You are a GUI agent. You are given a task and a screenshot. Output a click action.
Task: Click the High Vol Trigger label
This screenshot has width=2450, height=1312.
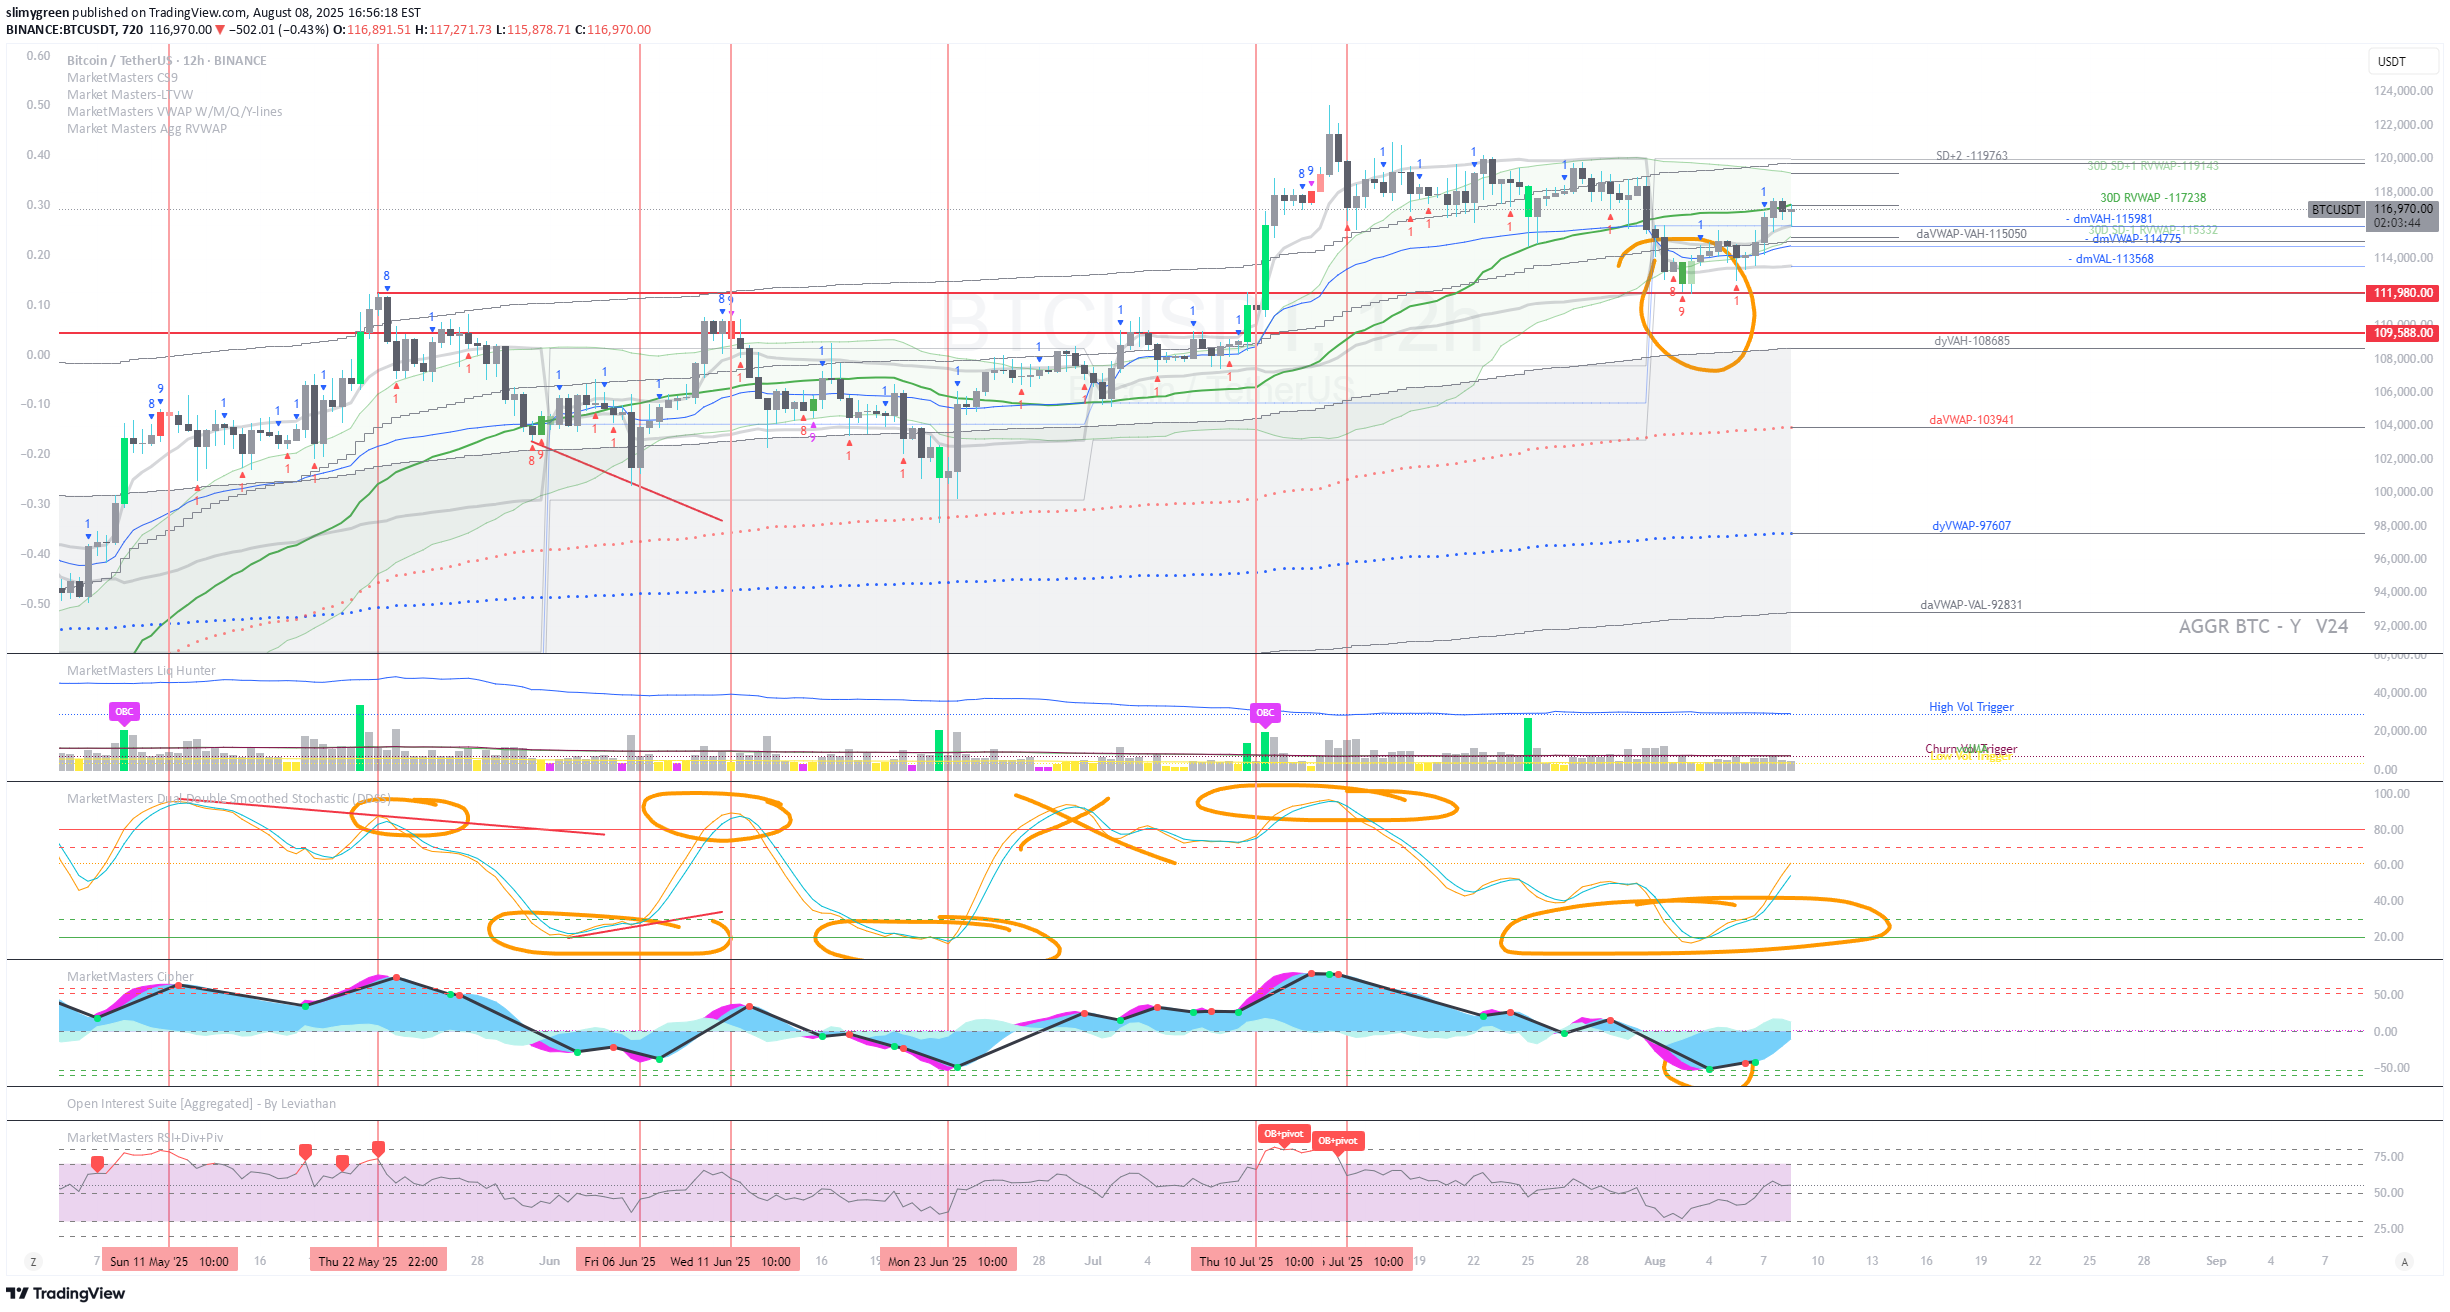(1970, 707)
